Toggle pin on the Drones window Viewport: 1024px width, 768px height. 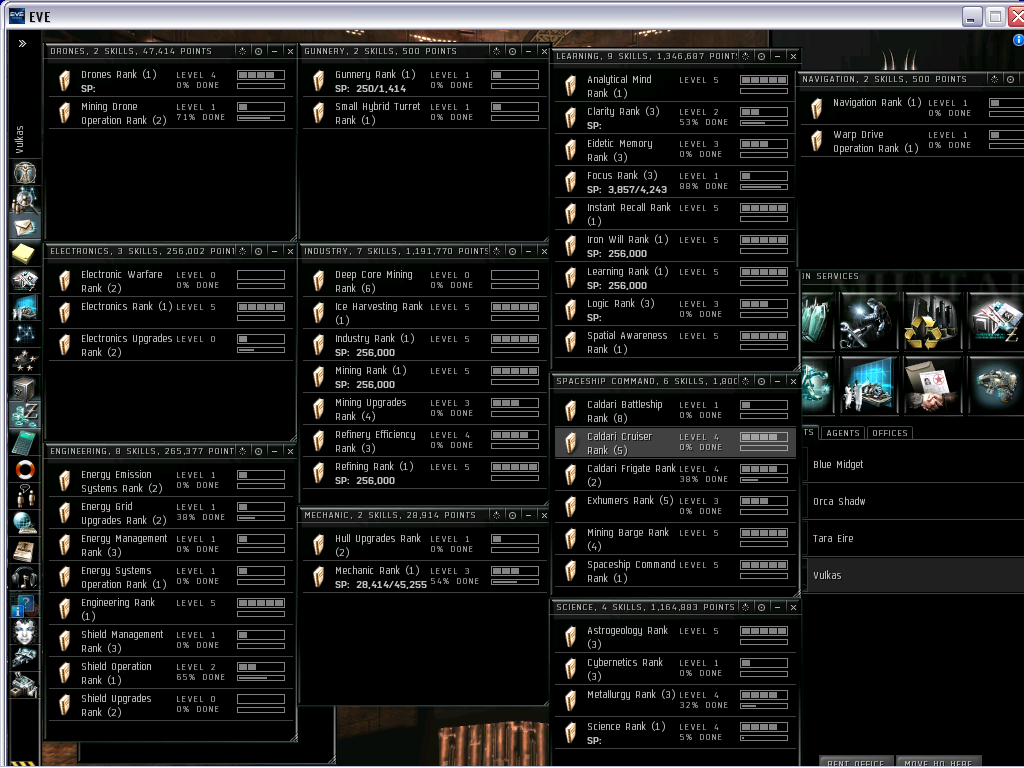[x=242, y=51]
